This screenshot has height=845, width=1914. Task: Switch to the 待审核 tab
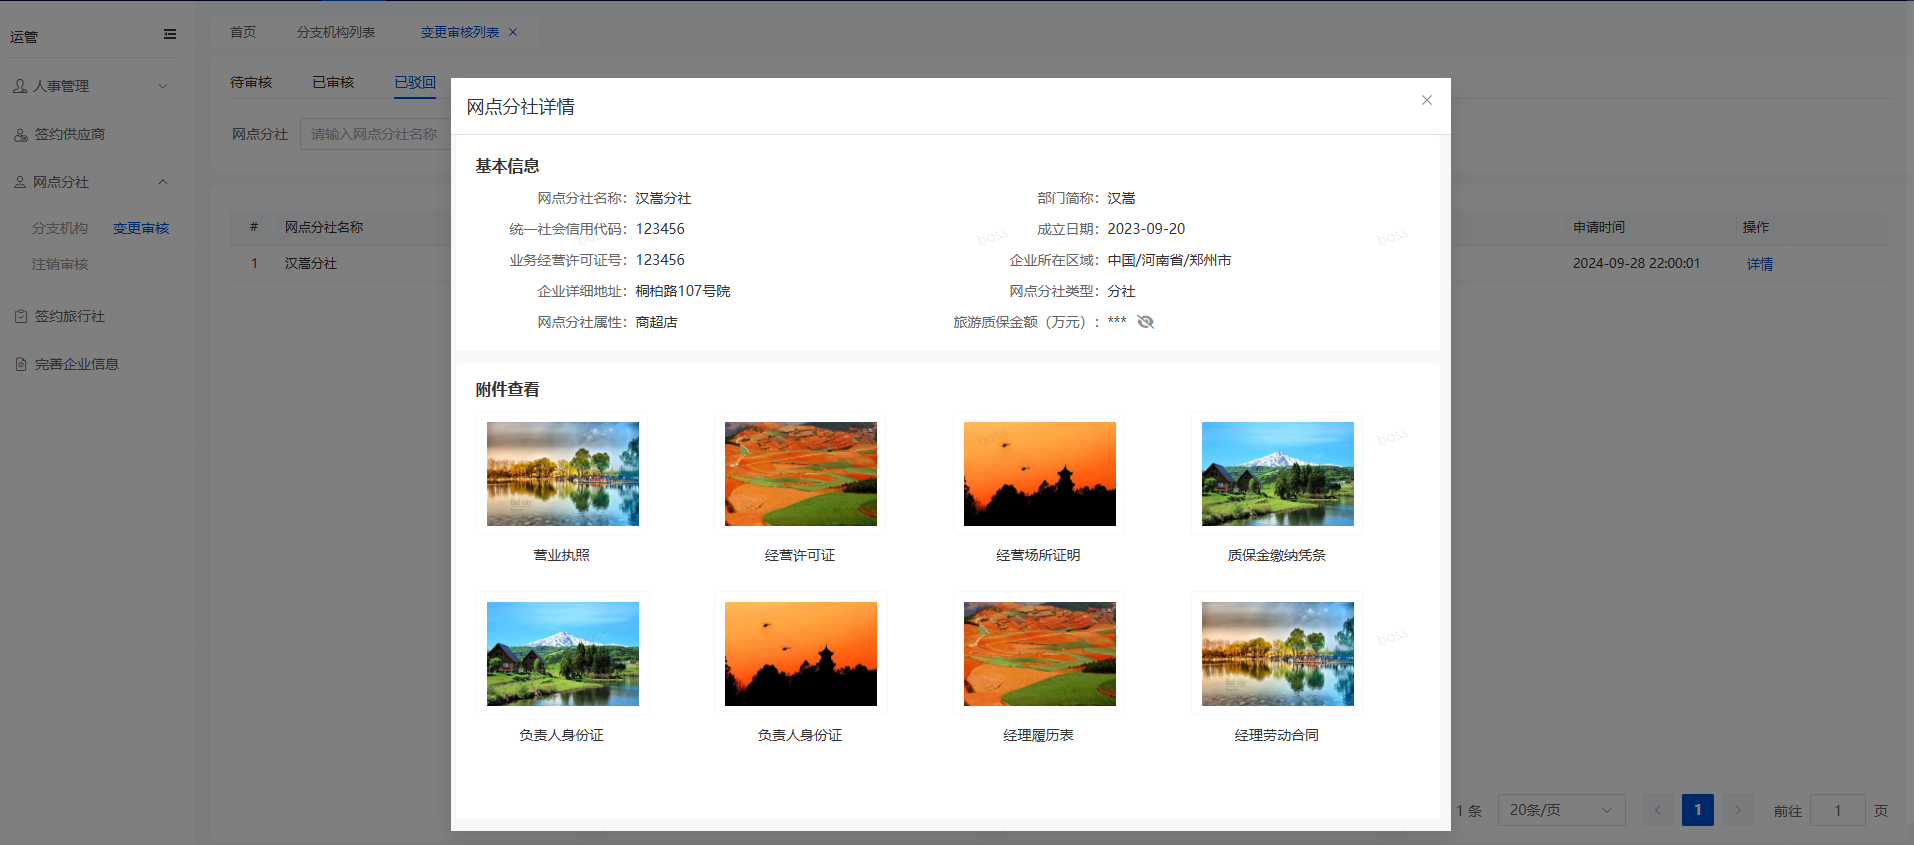click(x=251, y=82)
